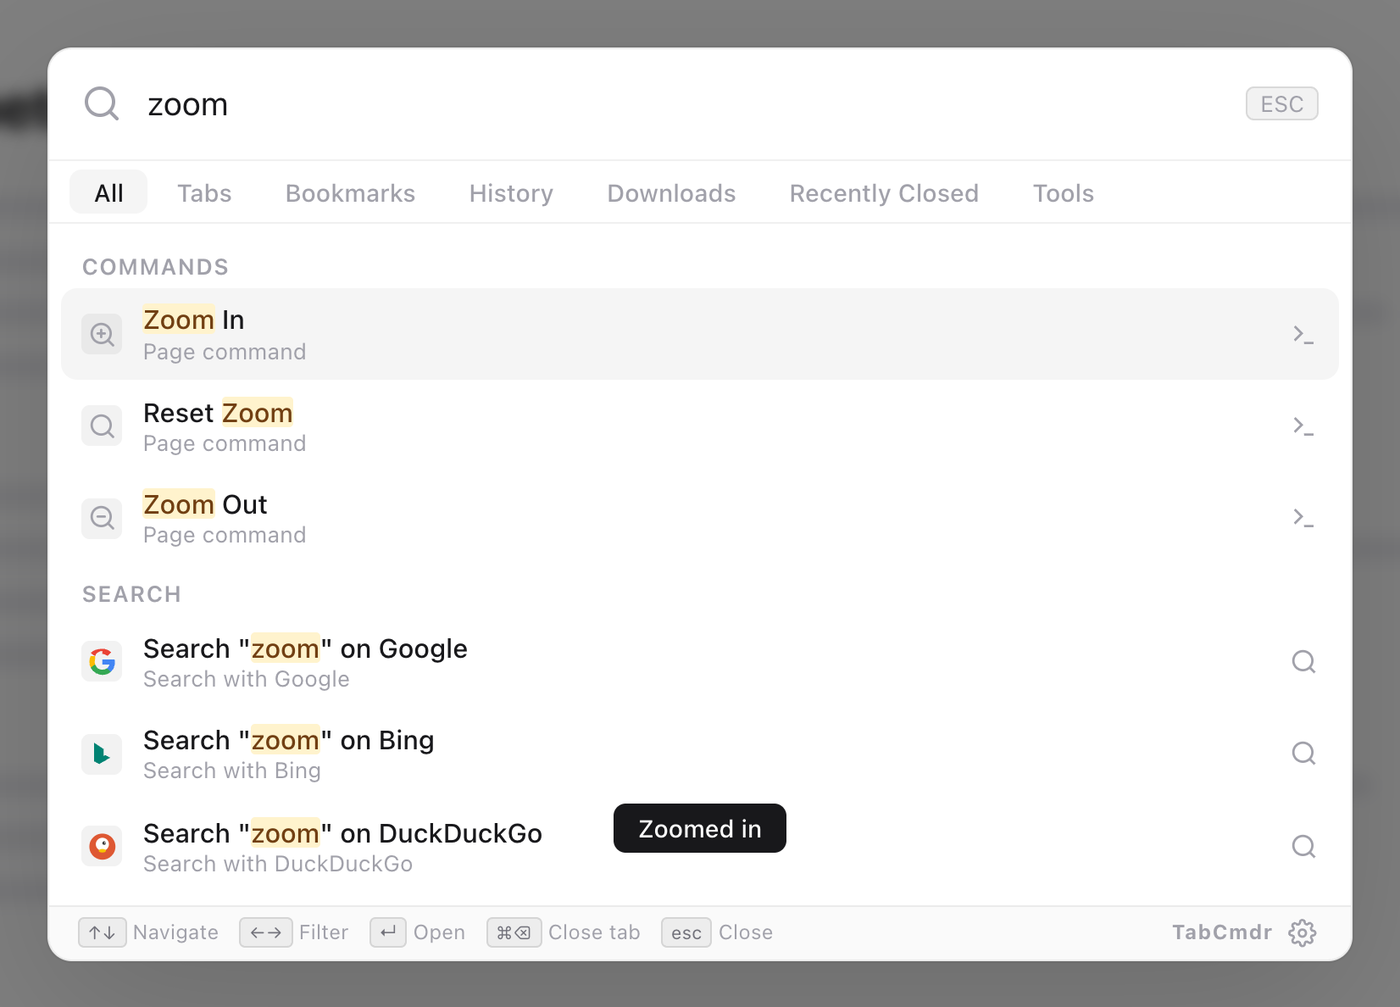1400x1007 pixels.
Task: Switch to the Recently Closed filter
Action: (x=884, y=193)
